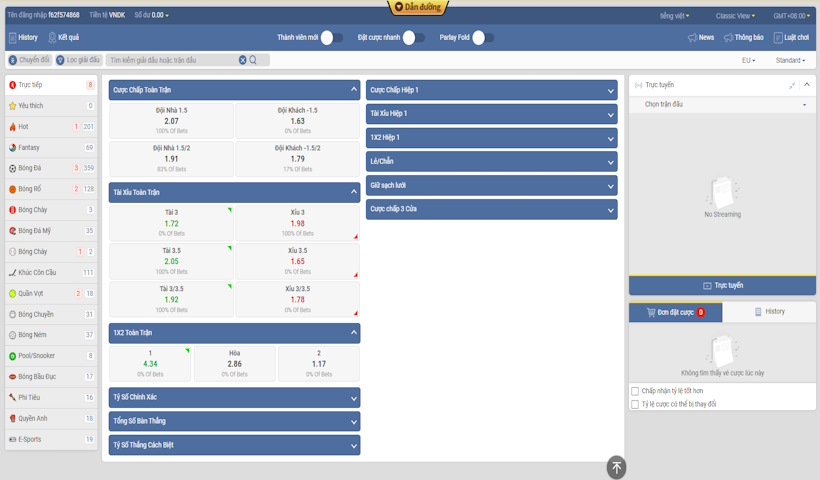
Task: Collapse the Trực tuyến panel chevron
Action: coord(807,85)
